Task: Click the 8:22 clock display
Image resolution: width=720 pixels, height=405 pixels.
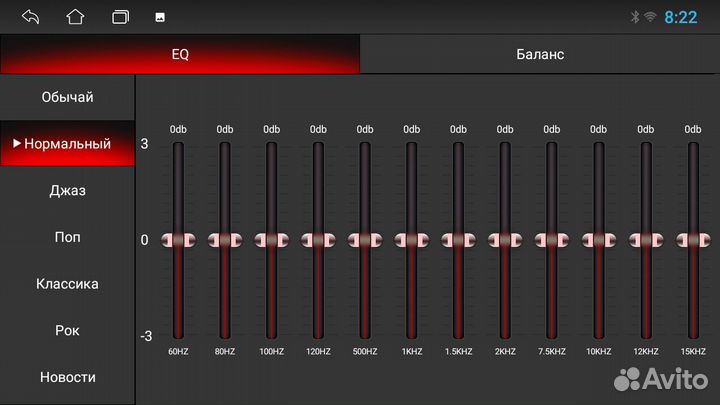Action: tap(681, 17)
